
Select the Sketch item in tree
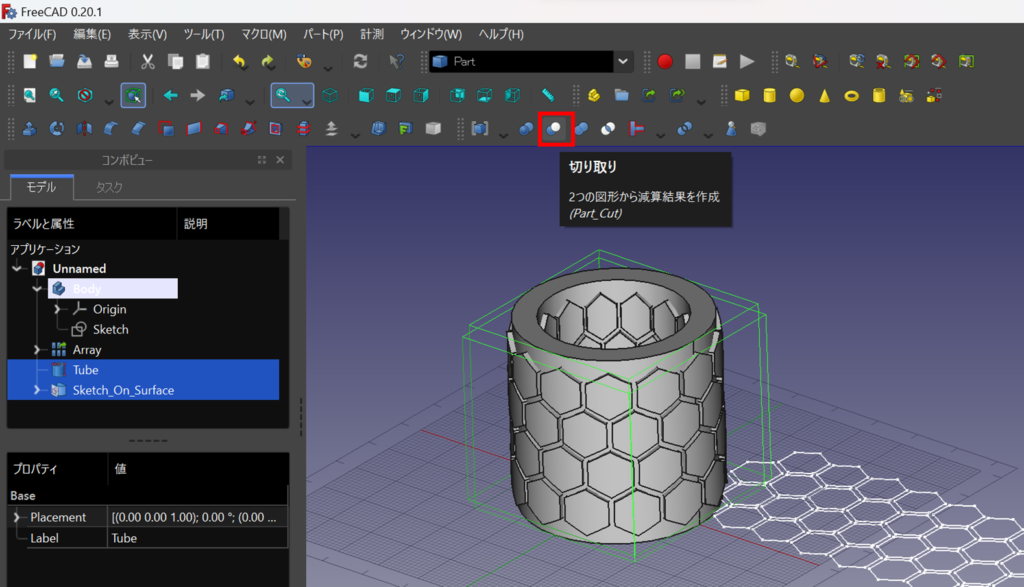[x=110, y=329]
